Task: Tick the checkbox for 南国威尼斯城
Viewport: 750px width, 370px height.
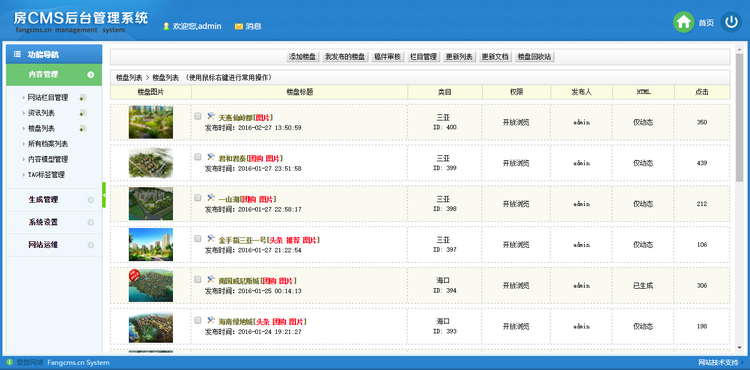Action: pos(198,279)
